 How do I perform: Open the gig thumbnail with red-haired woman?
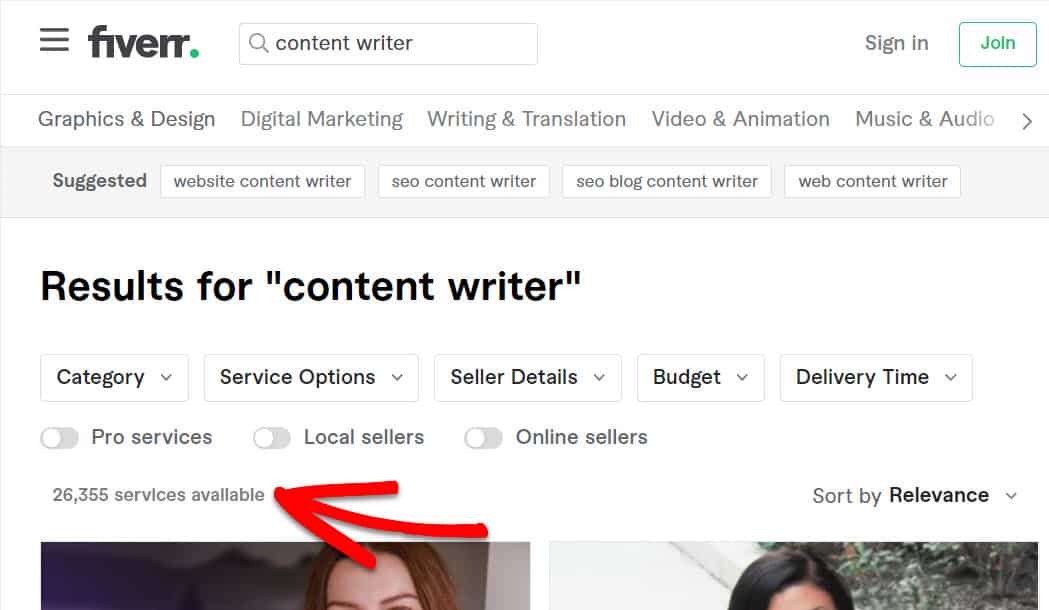coord(285,576)
